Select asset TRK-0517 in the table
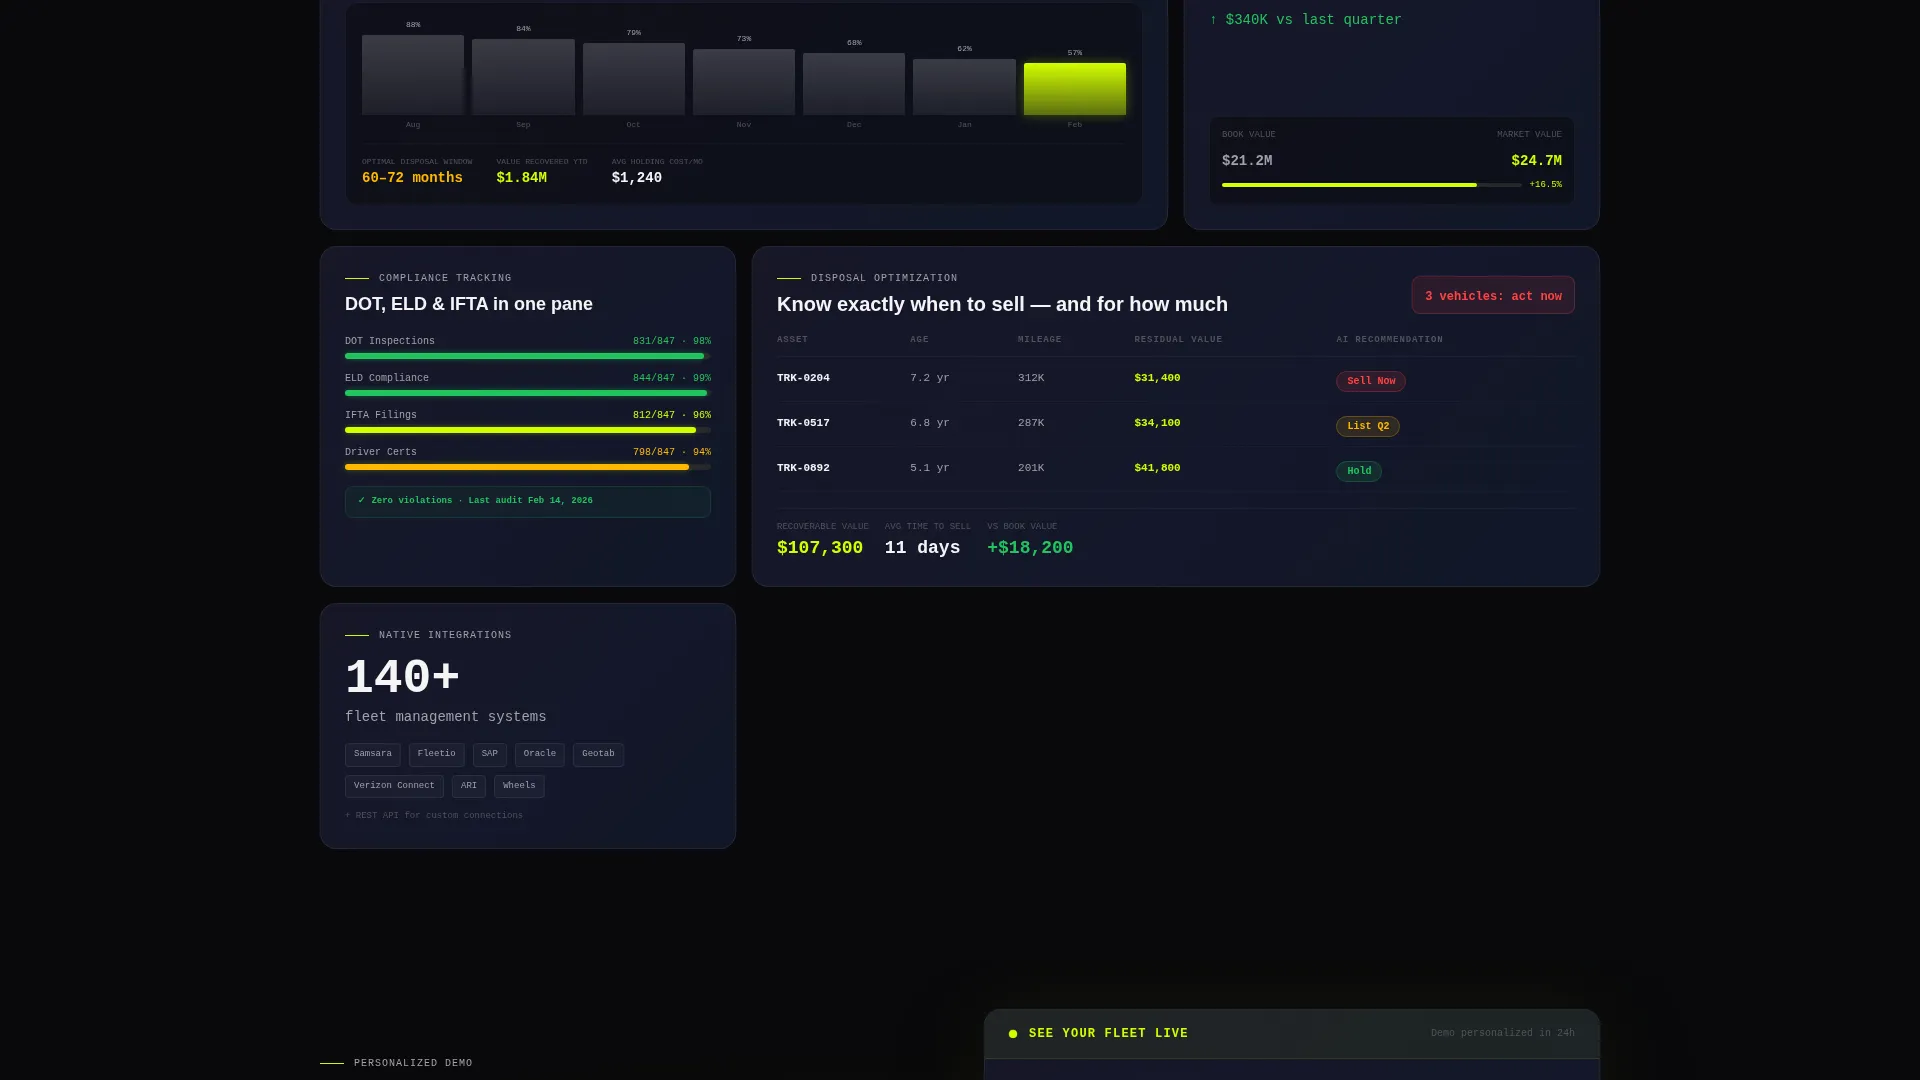This screenshot has width=1920, height=1080. click(803, 423)
